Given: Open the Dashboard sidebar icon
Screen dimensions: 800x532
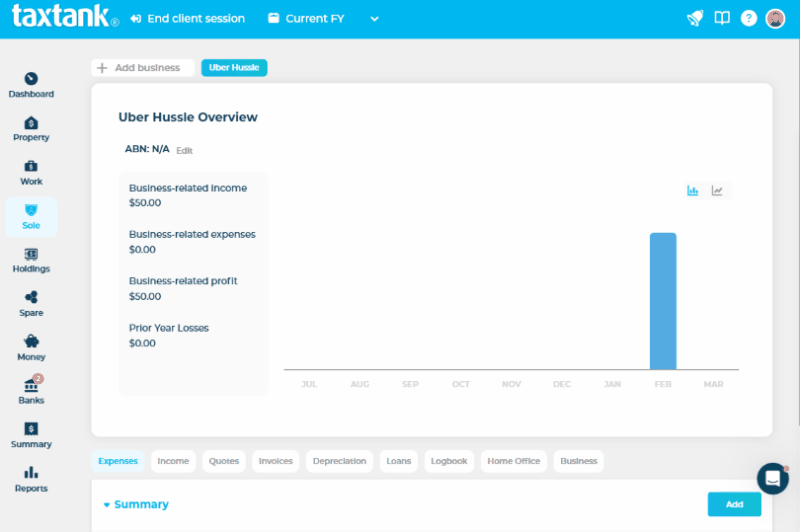Looking at the screenshot, I should pyautogui.click(x=31, y=79).
